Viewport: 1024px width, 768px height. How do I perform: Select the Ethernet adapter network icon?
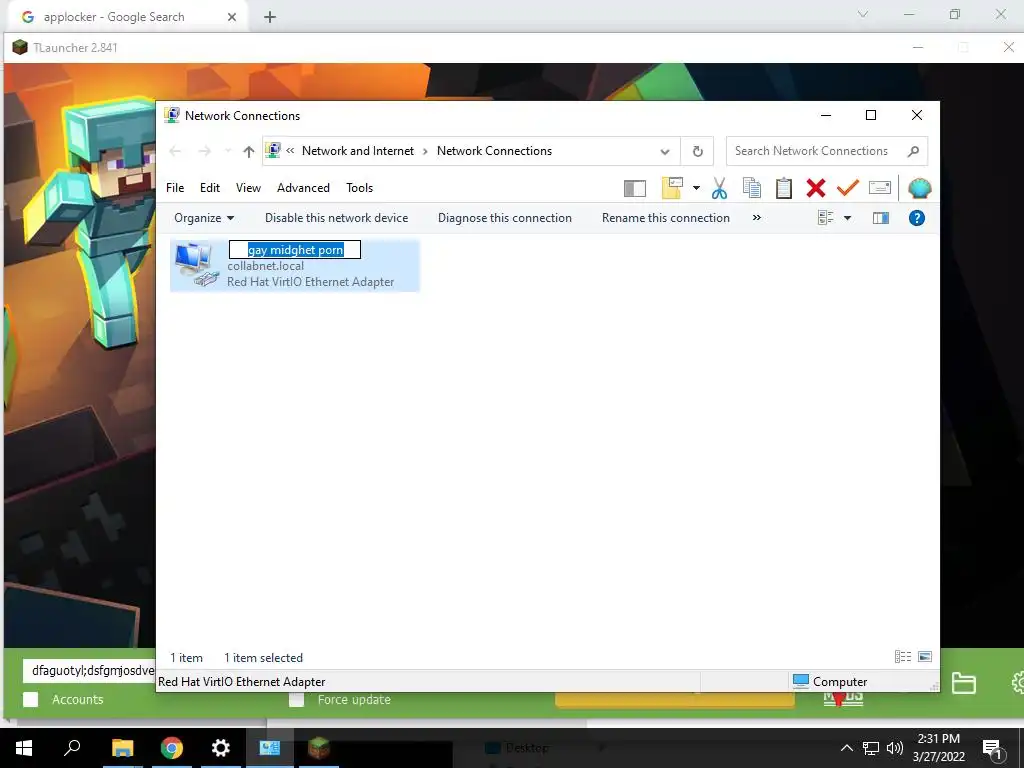[x=197, y=264]
